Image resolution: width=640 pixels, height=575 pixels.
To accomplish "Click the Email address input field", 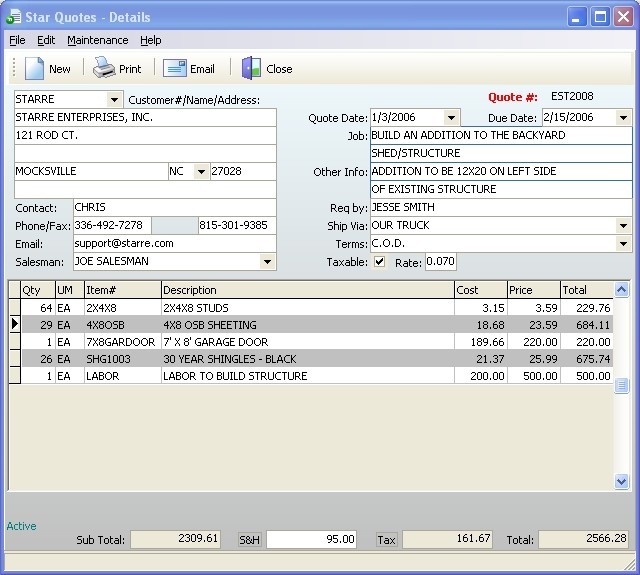I will pyautogui.click(x=173, y=243).
